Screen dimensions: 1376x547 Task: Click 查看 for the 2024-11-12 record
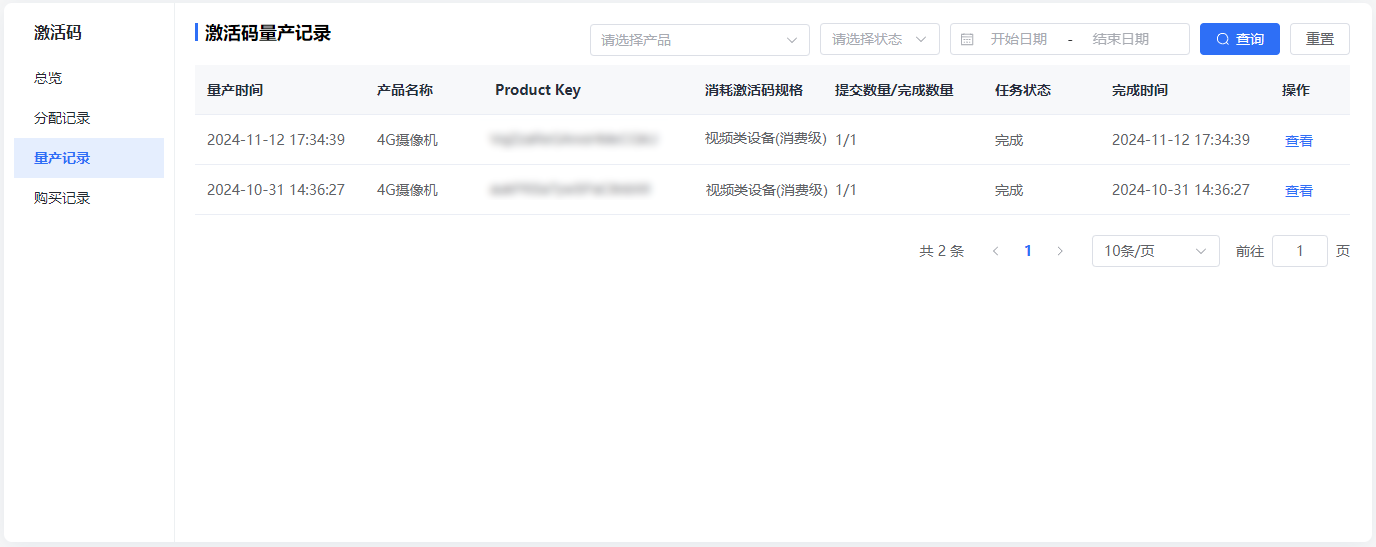1299,141
